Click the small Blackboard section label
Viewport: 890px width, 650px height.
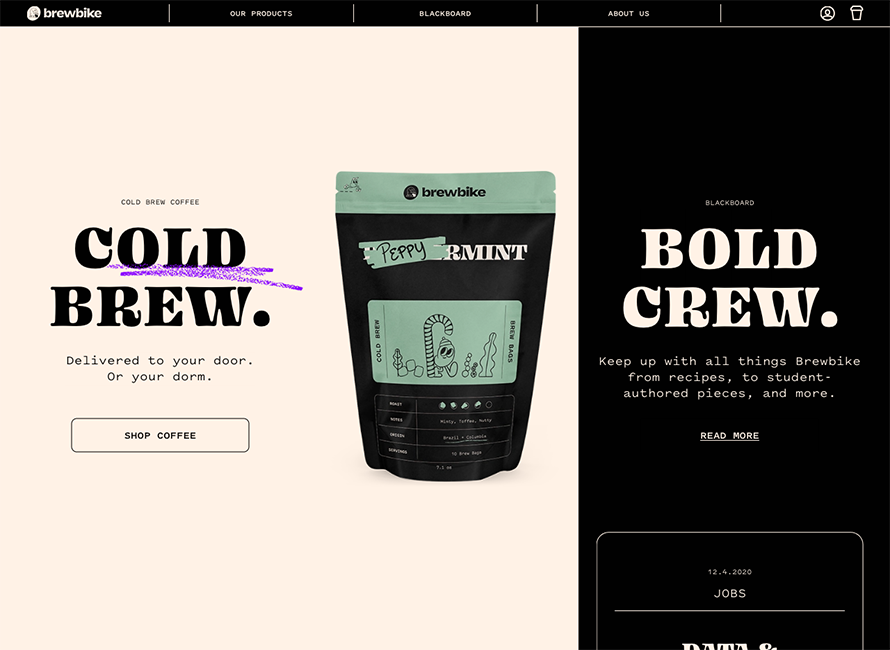tap(729, 203)
